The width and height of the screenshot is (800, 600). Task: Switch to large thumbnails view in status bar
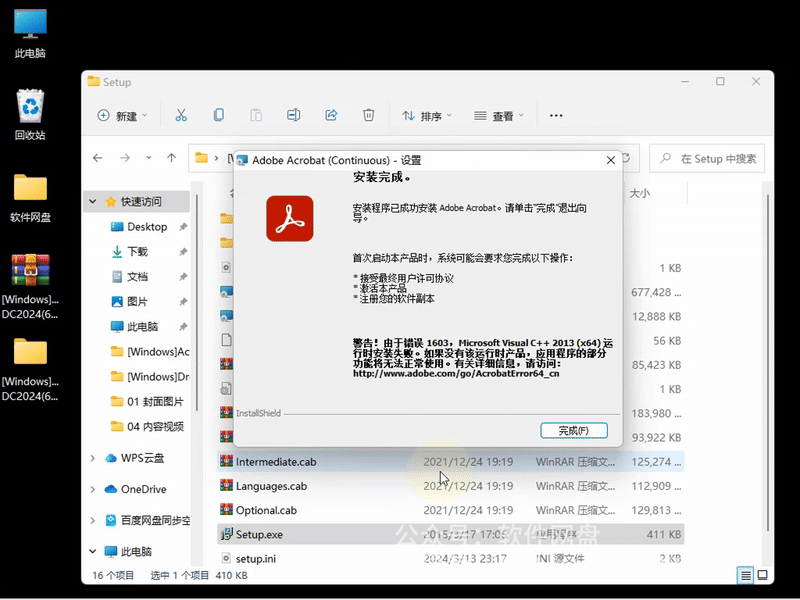pyautogui.click(x=763, y=575)
